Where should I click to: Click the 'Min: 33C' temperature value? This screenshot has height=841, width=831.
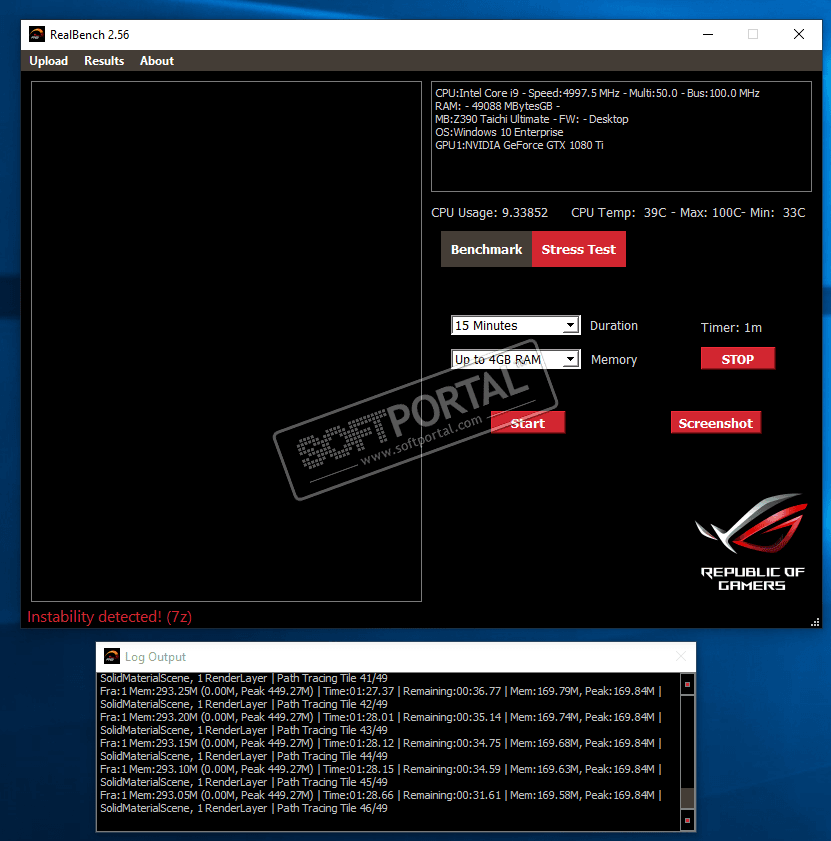pos(777,213)
